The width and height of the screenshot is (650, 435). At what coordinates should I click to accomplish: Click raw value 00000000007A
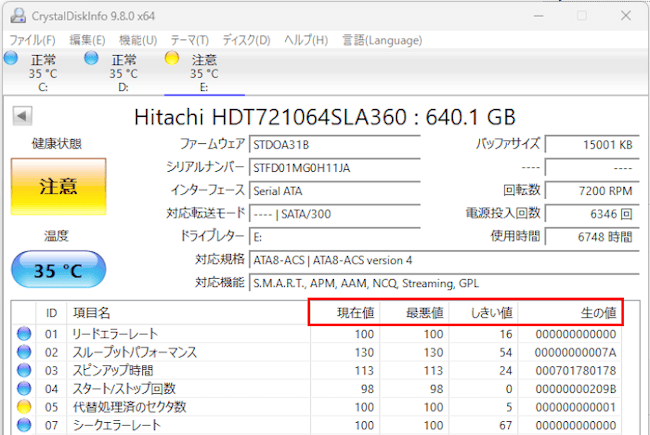pyautogui.click(x=575, y=352)
